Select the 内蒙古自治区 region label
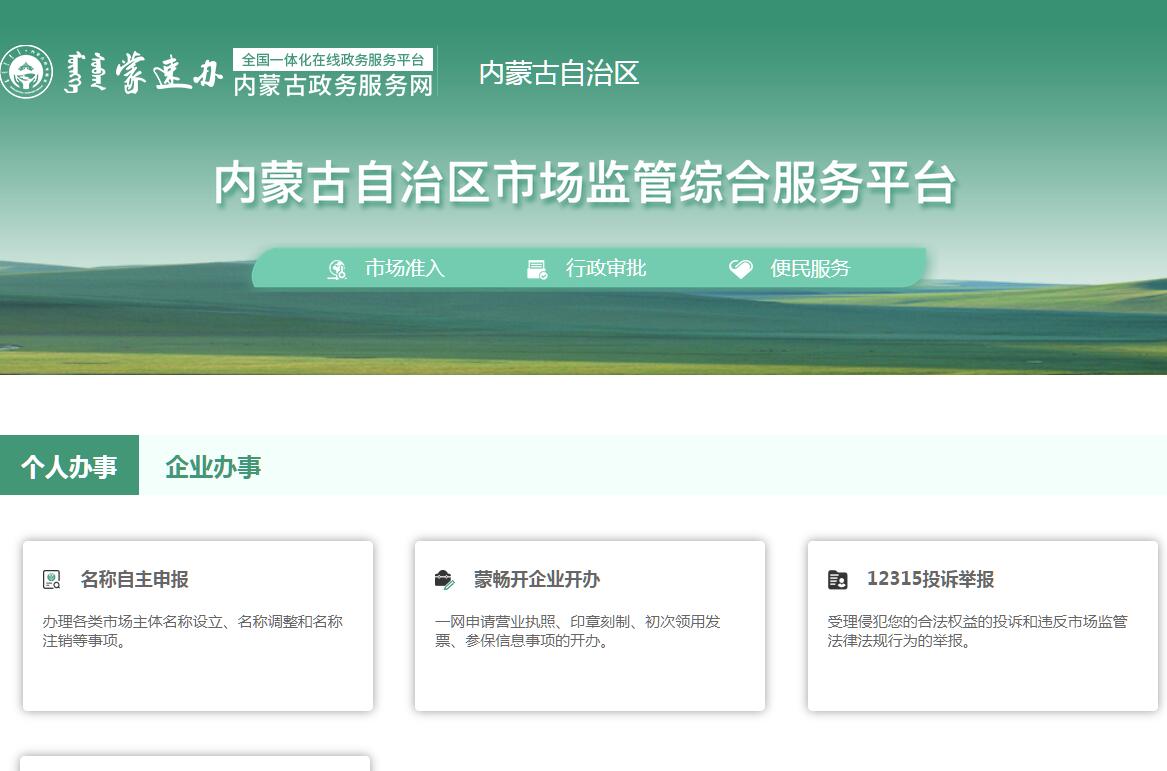This screenshot has height=771, width=1167. (x=559, y=73)
